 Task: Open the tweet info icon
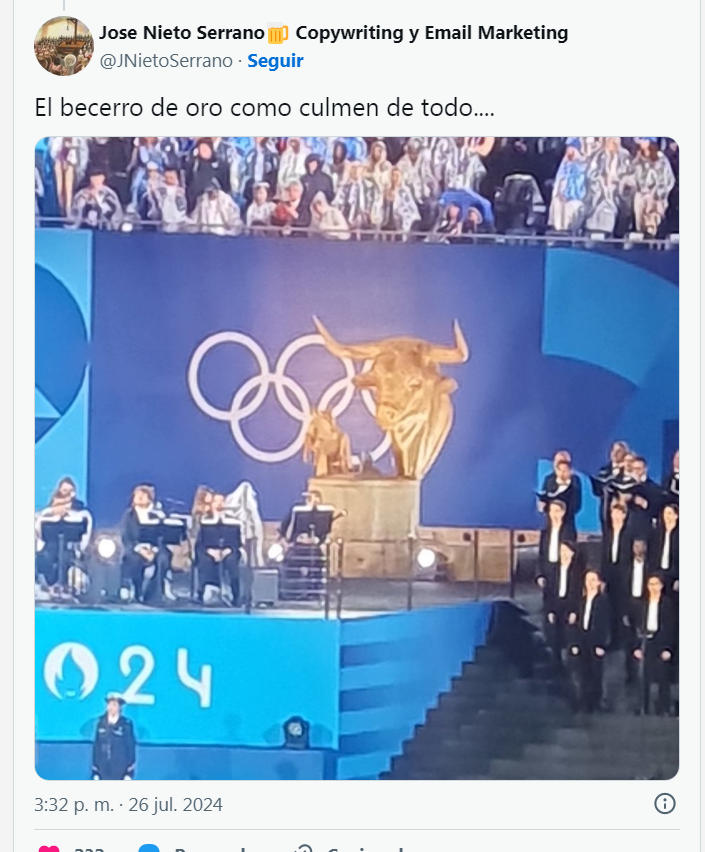point(664,803)
